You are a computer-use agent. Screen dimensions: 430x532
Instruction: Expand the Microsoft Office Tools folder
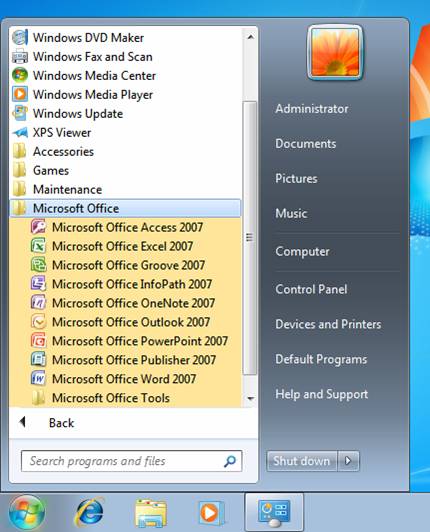125,398
